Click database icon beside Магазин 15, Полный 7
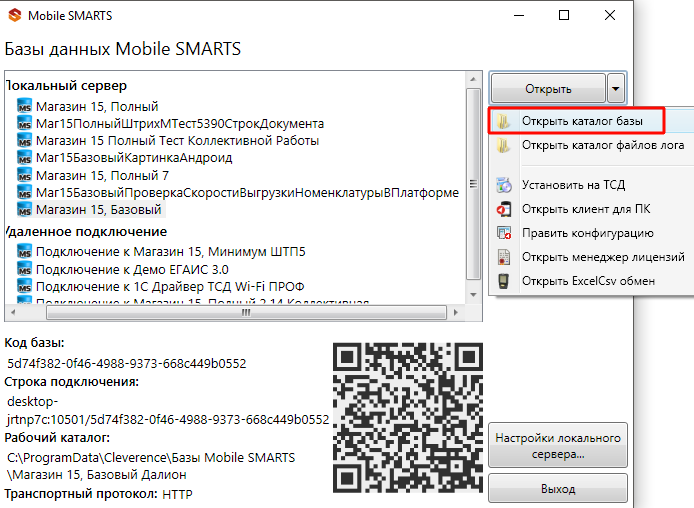The width and height of the screenshot is (694, 508). (24, 175)
